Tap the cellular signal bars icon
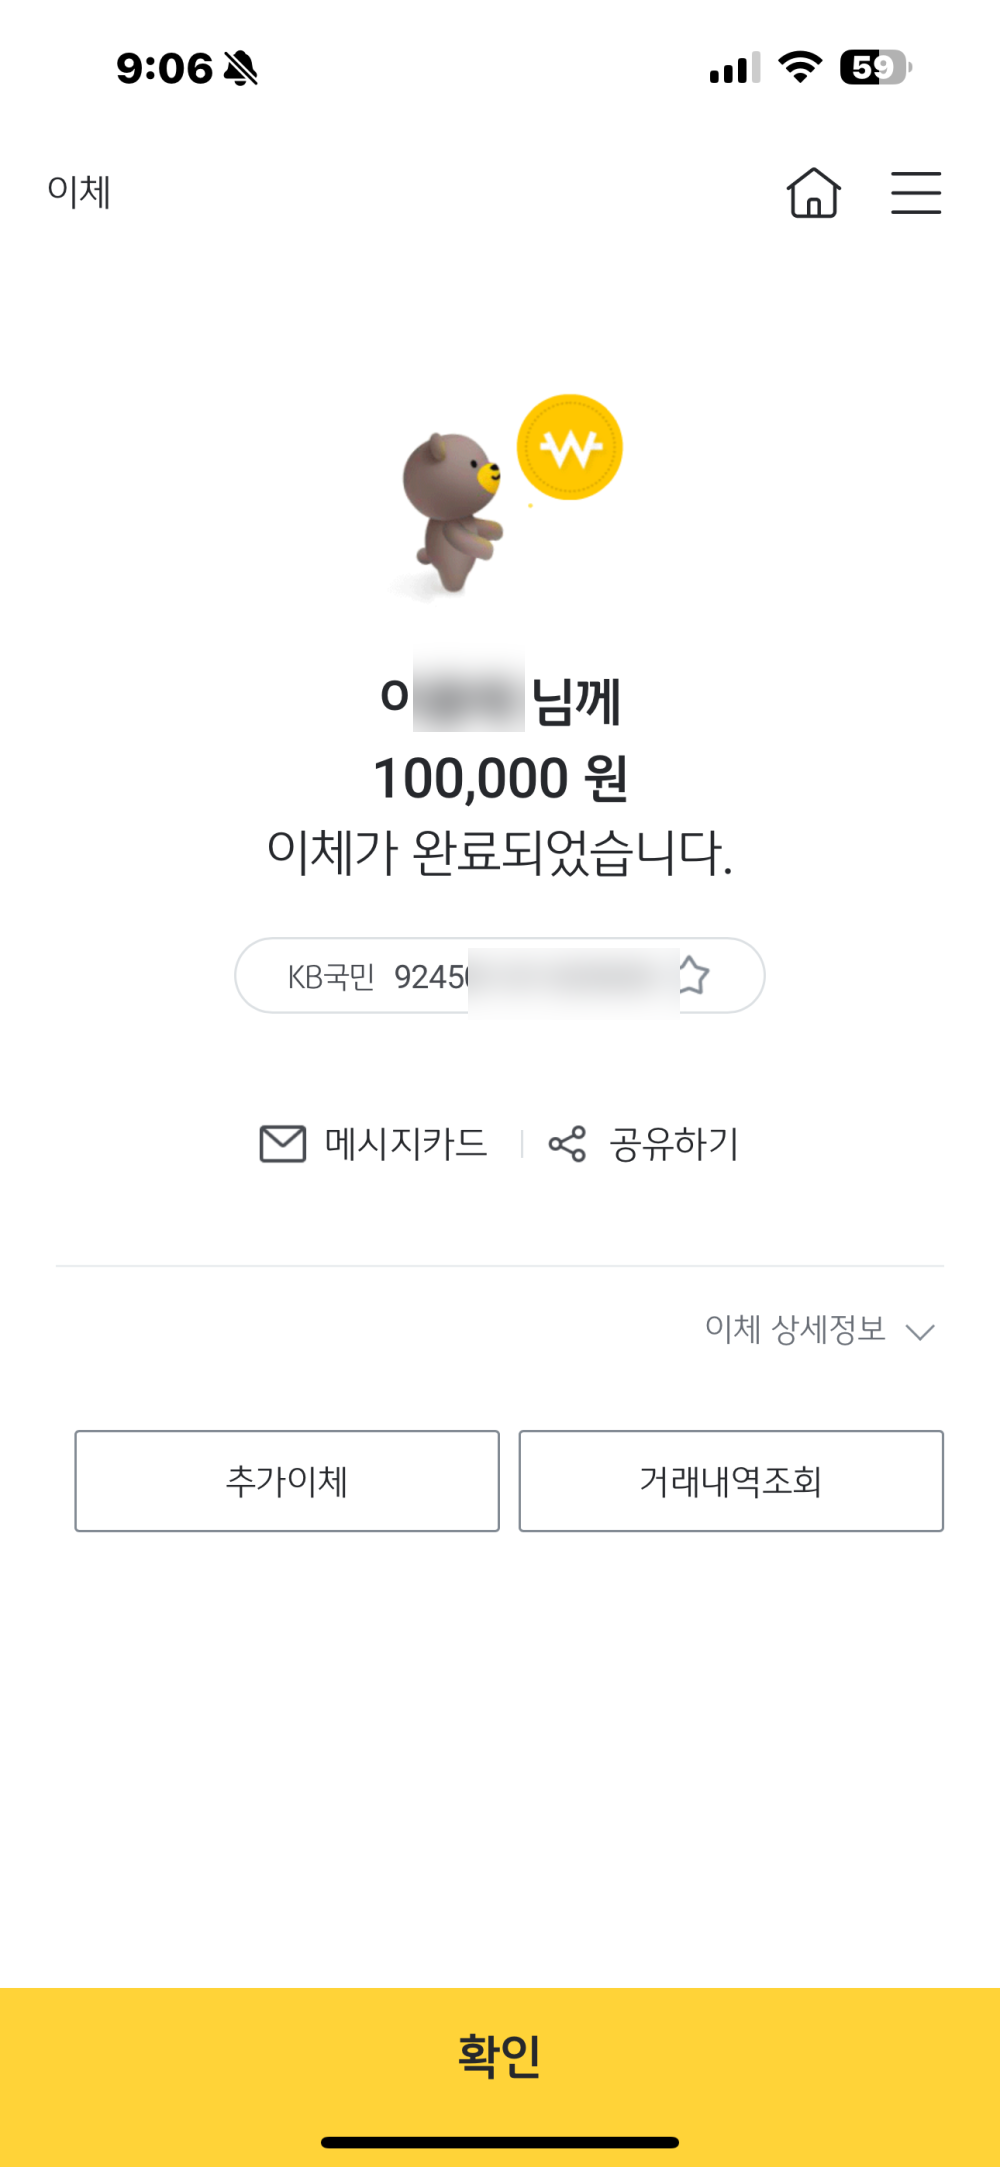 point(734,68)
